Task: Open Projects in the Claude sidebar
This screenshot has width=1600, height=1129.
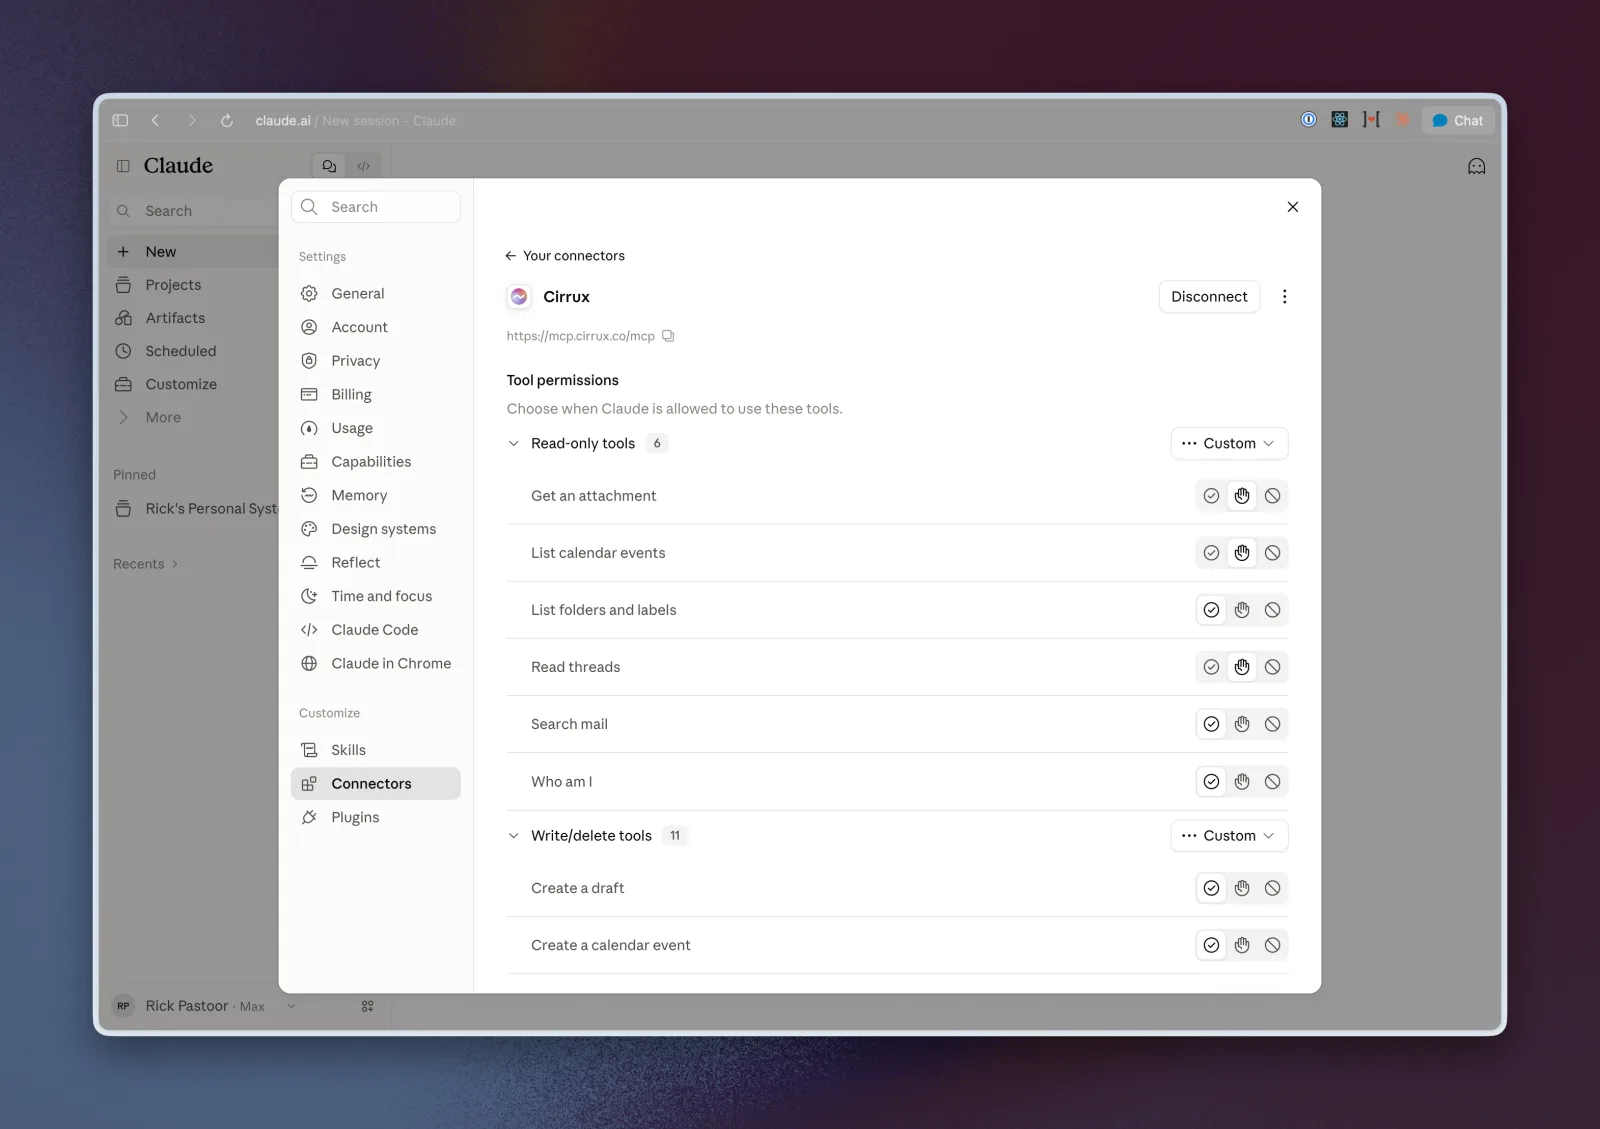Action: tap(192, 285)
